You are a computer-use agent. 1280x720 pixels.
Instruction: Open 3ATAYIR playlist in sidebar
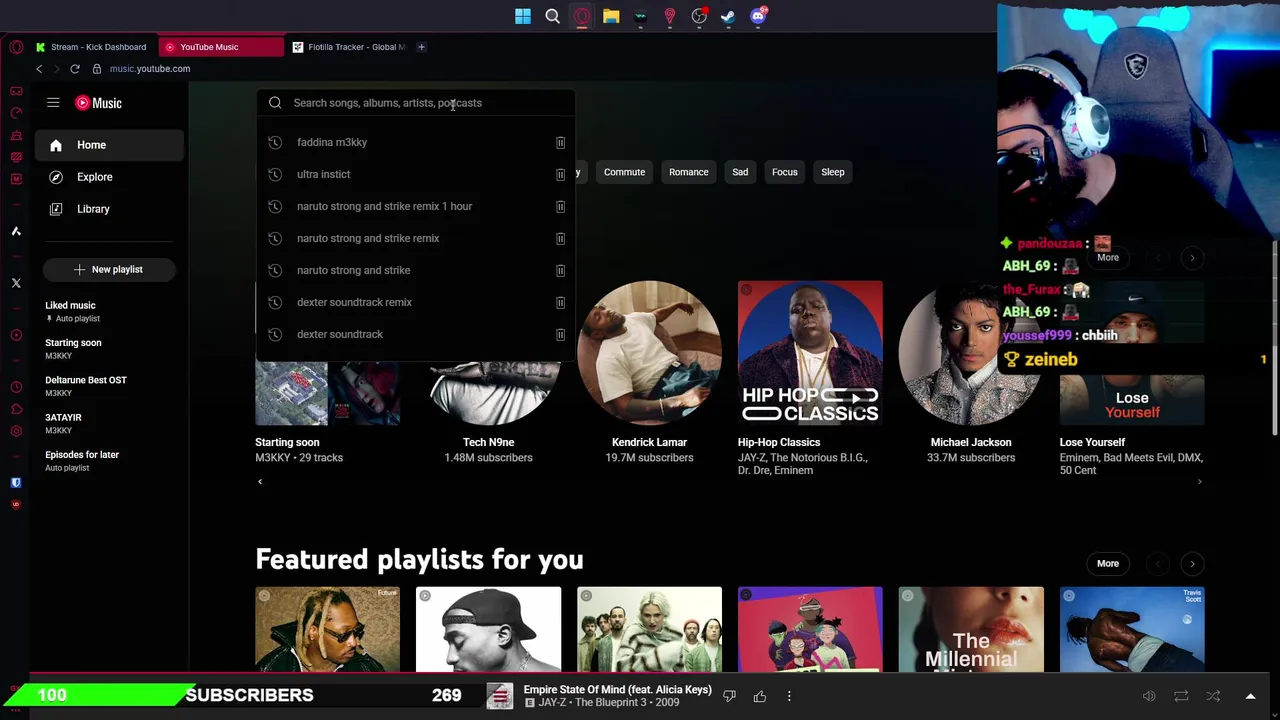[110, 423]
